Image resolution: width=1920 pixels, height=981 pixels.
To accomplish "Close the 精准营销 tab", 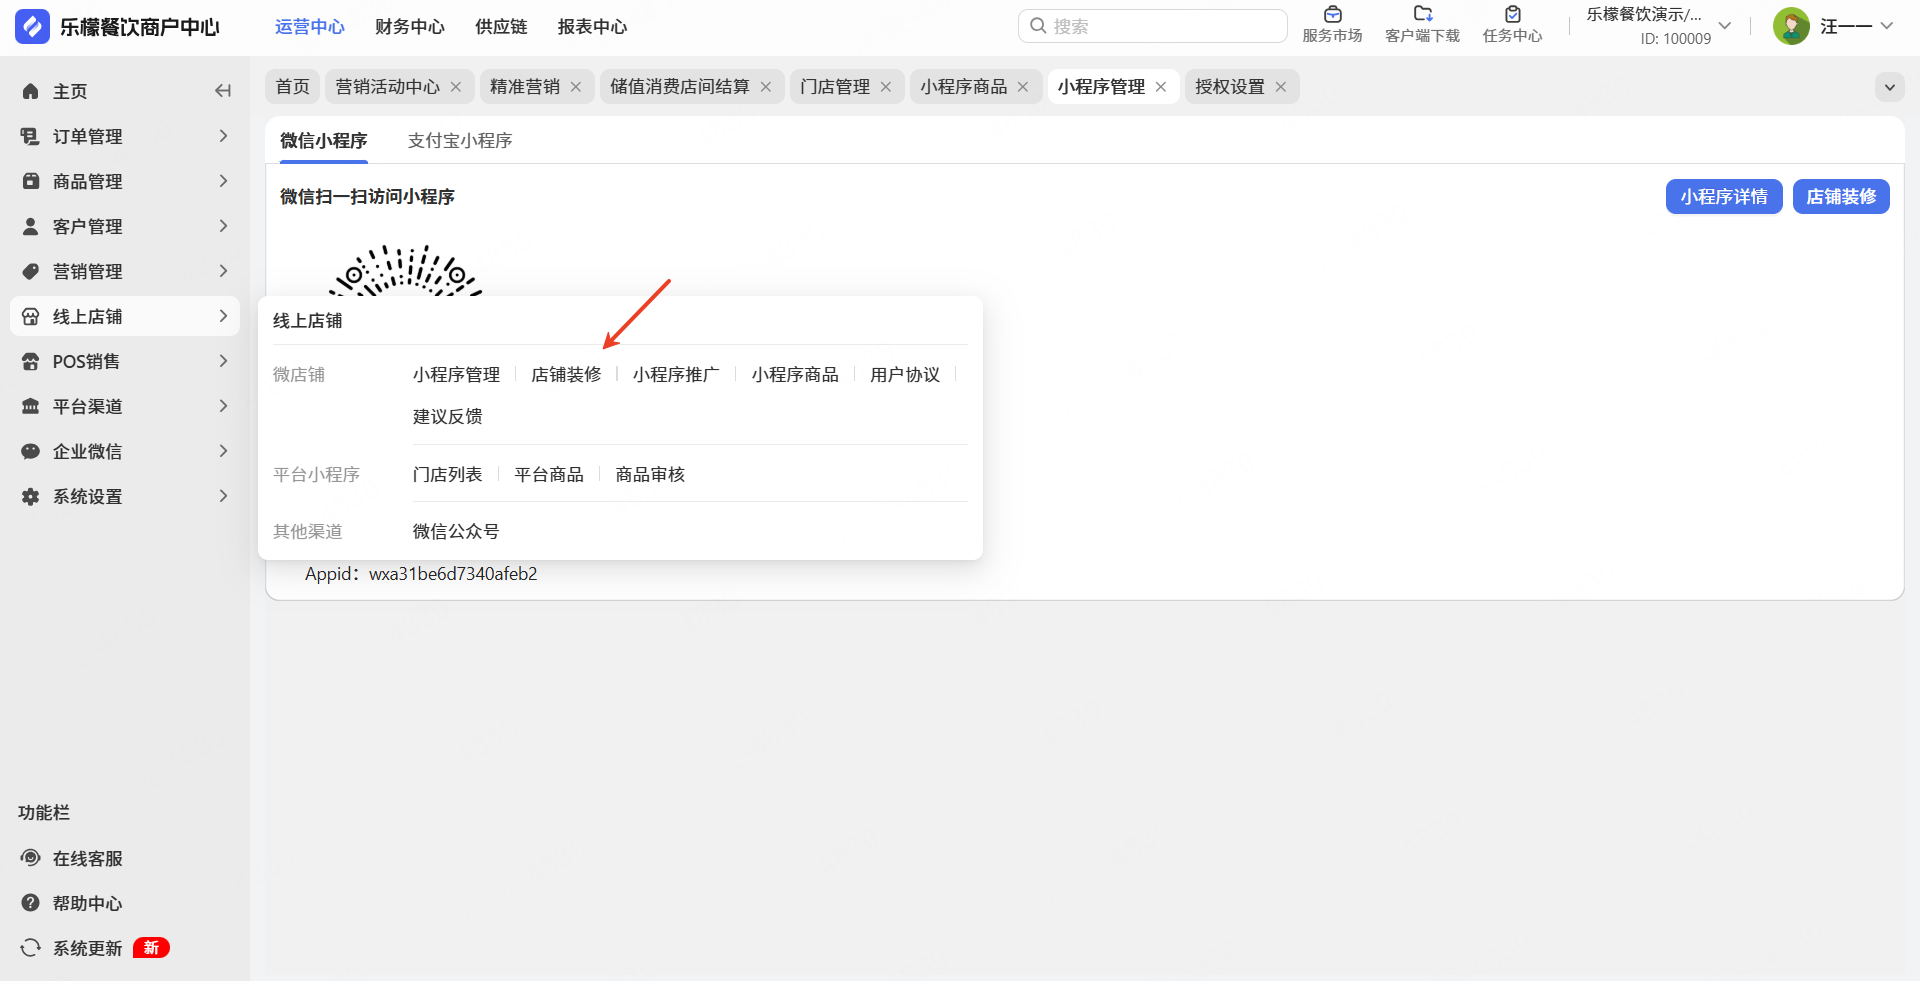I will click(576, 87).
